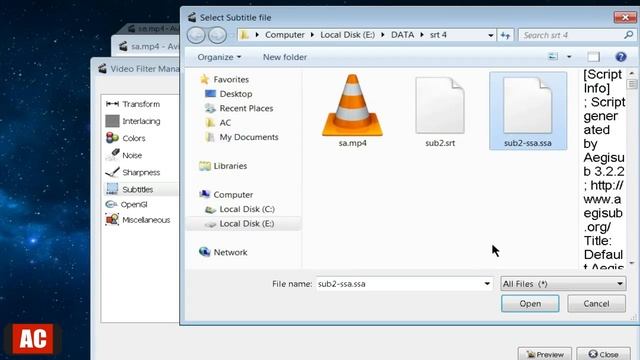Select Libraries in navigation pane
This screenshot has width=640, height=360.
[223, 166]
